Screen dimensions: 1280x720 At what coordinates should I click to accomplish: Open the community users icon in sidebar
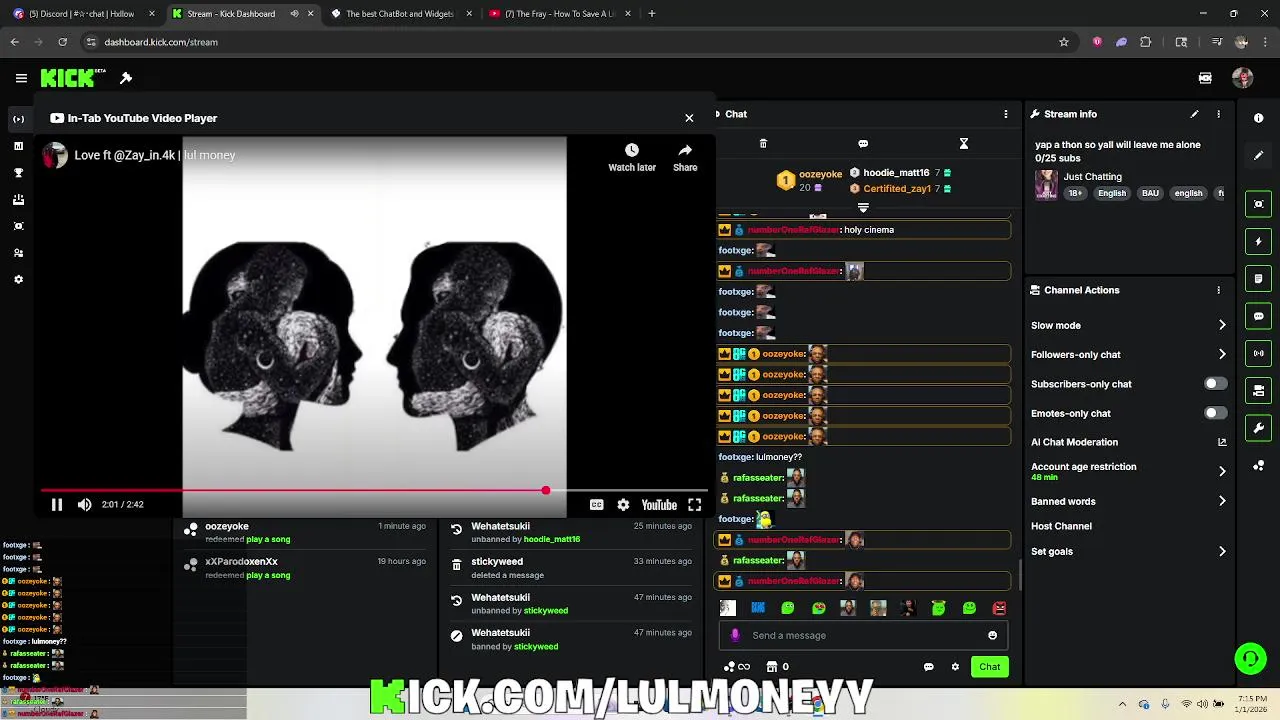click(18, 253)
